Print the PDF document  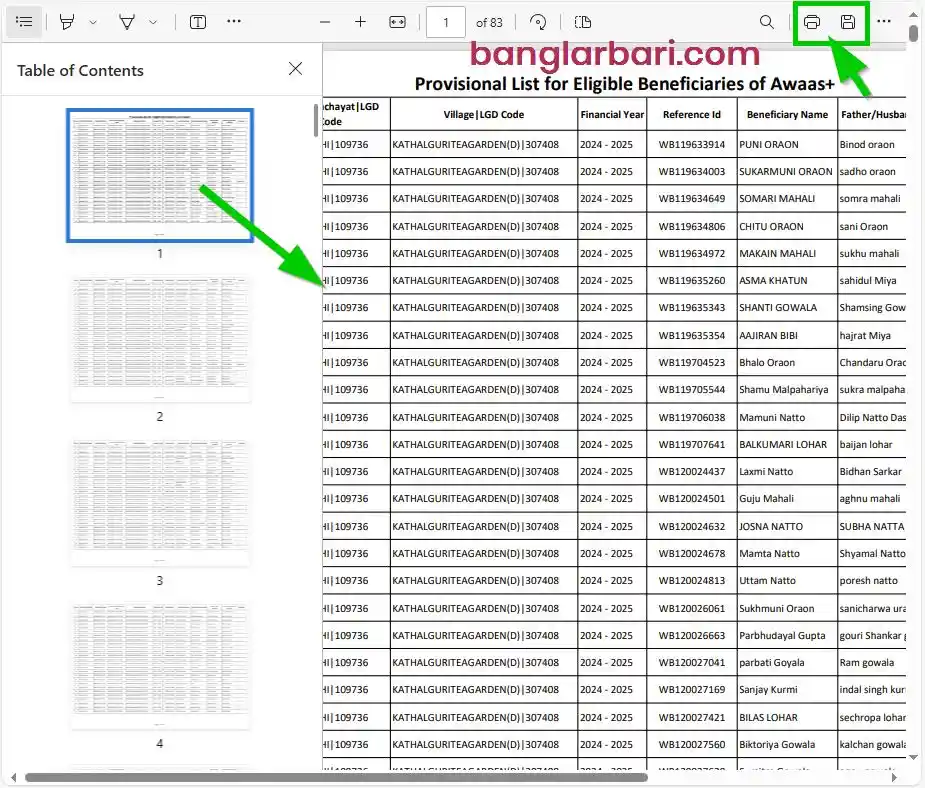click(x=812, y=22)
